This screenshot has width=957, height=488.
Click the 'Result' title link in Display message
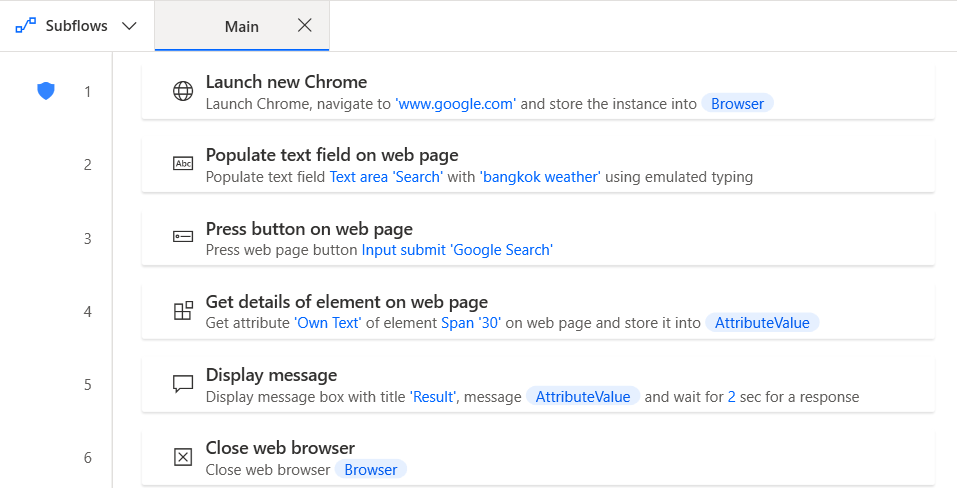click(433, 397)
